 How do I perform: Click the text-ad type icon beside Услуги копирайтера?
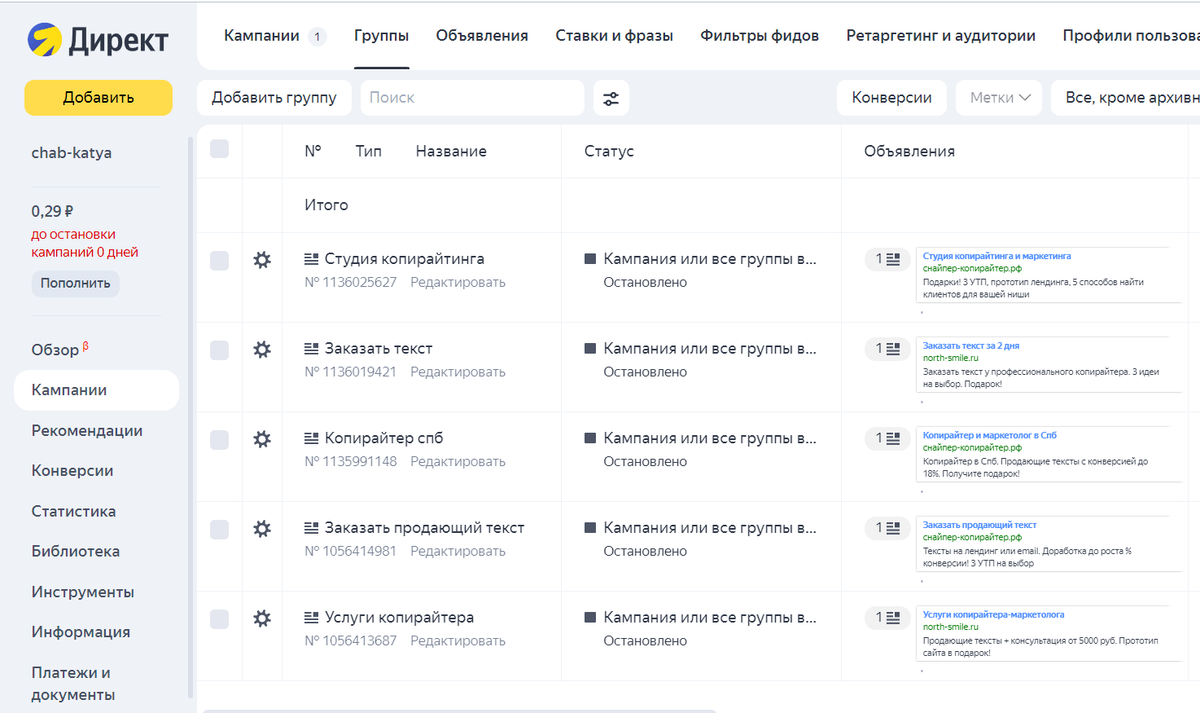pos(311,617)
